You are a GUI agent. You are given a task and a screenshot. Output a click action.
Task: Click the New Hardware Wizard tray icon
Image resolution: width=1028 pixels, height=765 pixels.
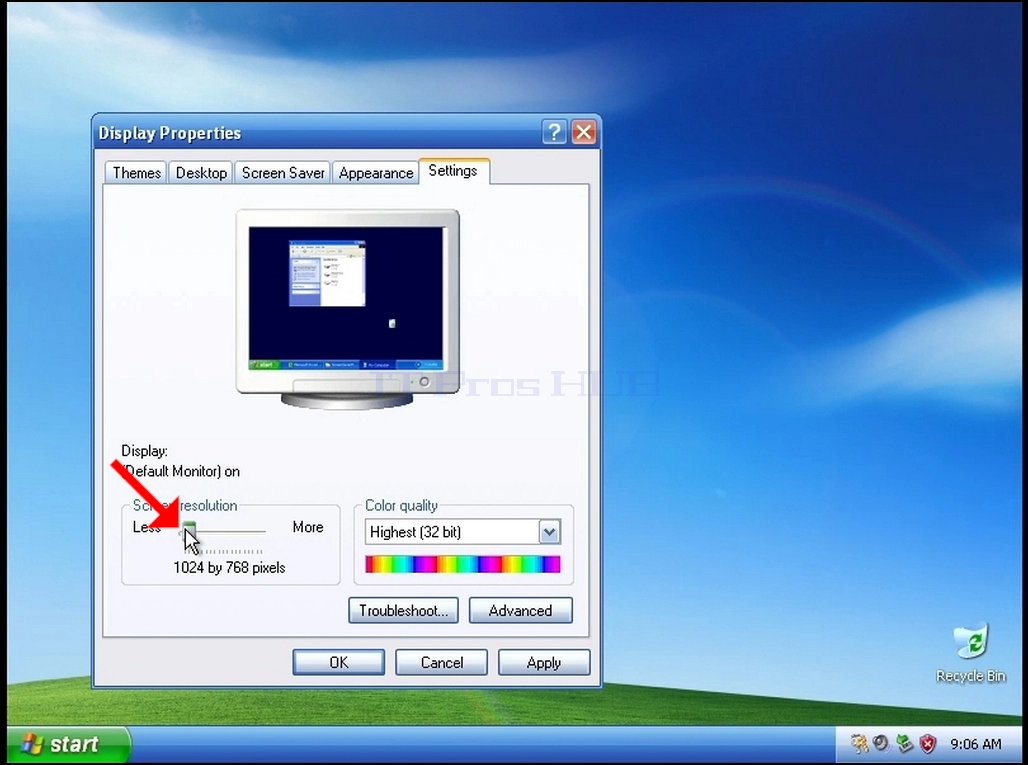click(x=858, y=743)
